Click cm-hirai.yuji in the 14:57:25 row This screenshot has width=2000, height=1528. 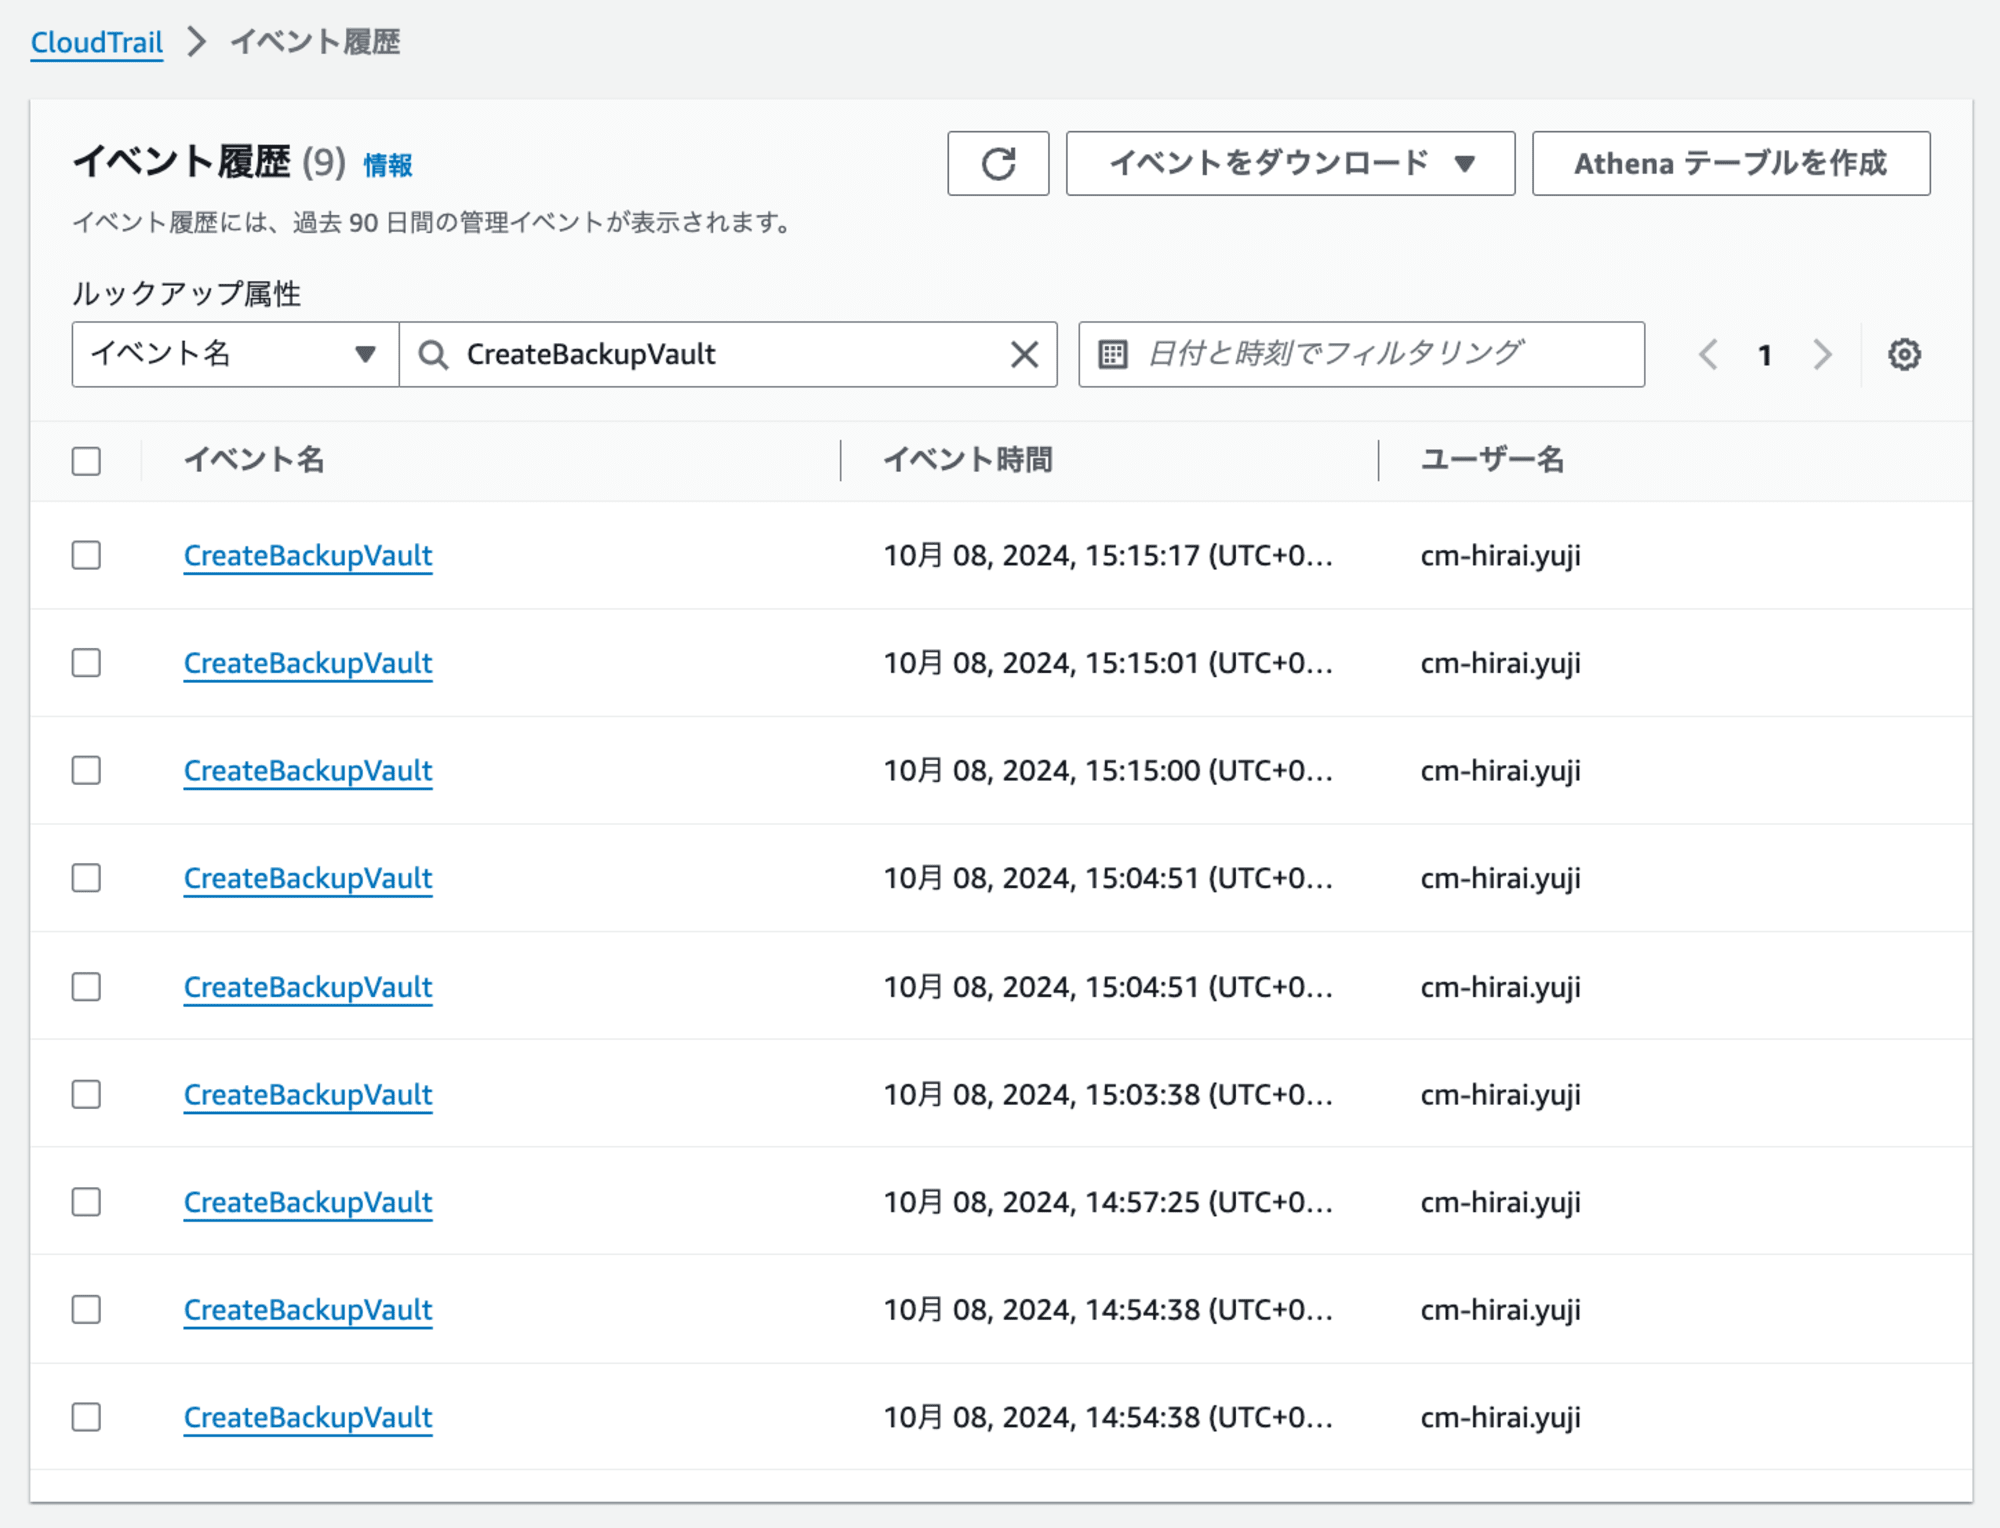tap(1501, 1202)
